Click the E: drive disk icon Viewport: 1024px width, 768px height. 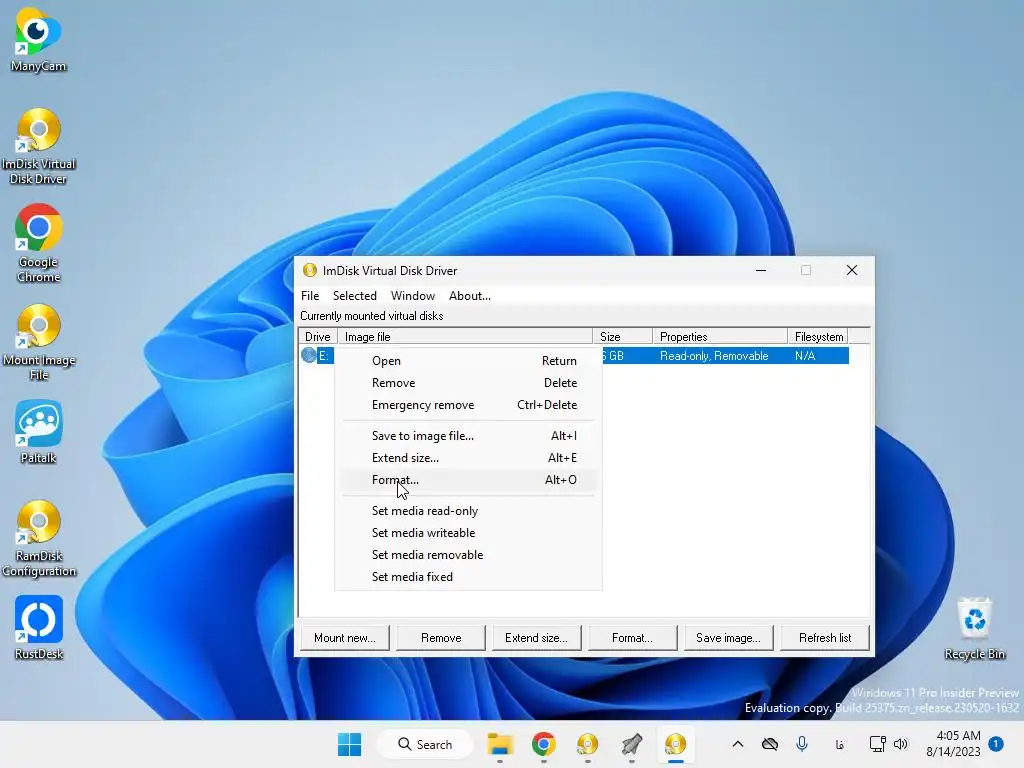pos(309,355)
